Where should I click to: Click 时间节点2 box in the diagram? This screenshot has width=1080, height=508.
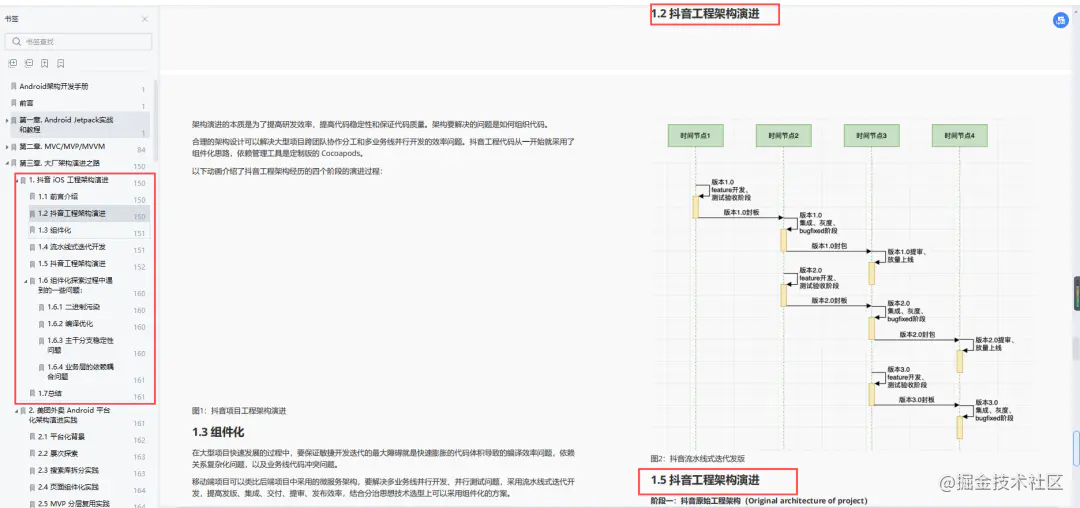(783, 136)
